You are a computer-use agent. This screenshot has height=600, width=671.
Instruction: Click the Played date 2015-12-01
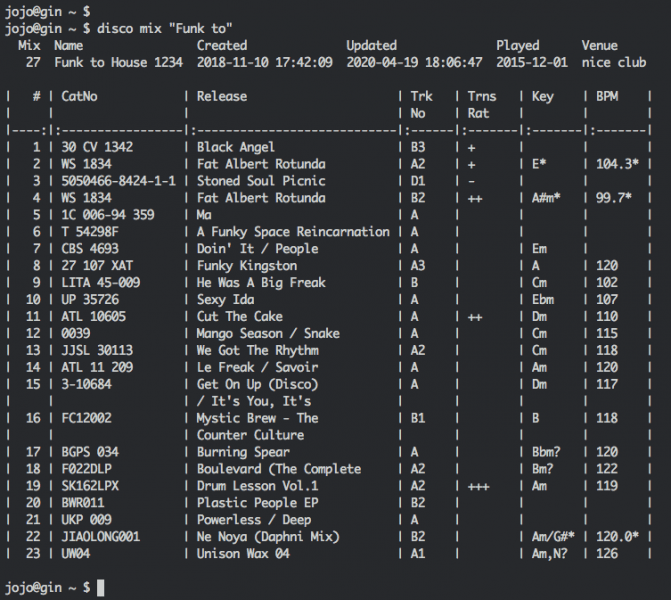[x=532, y=62]
